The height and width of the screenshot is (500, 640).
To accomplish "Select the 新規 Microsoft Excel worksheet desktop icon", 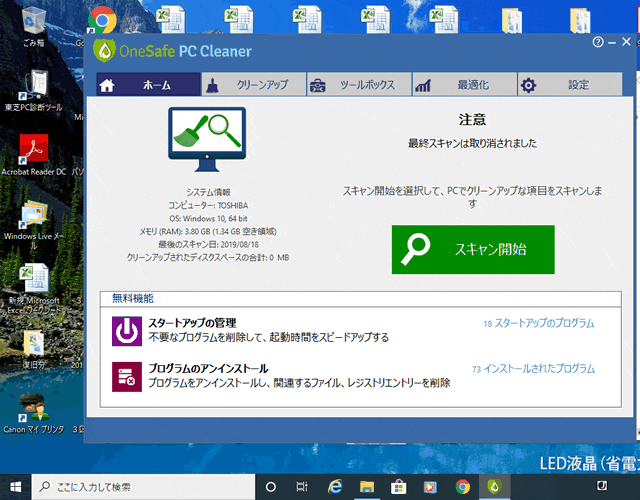I will (x=33, y=289).
